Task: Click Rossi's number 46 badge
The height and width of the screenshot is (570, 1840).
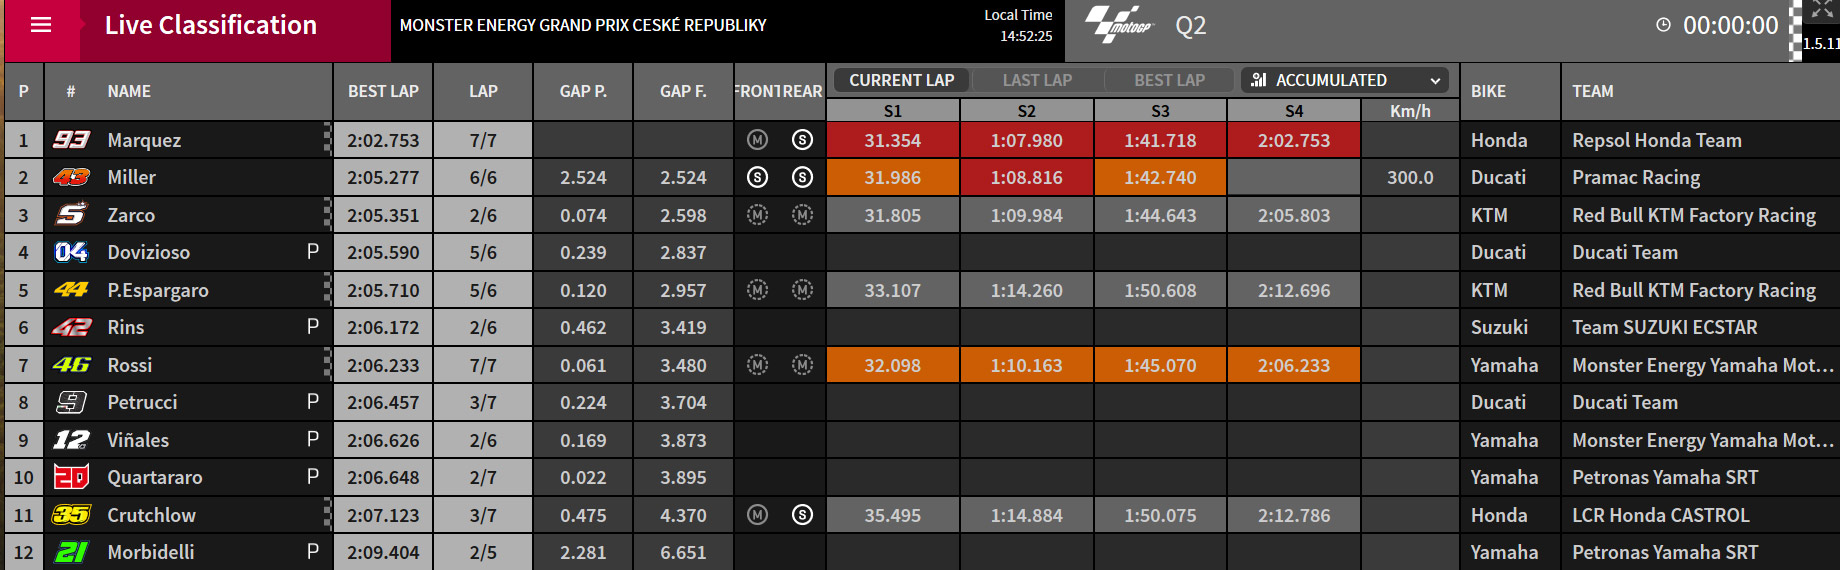Action: 71,365
